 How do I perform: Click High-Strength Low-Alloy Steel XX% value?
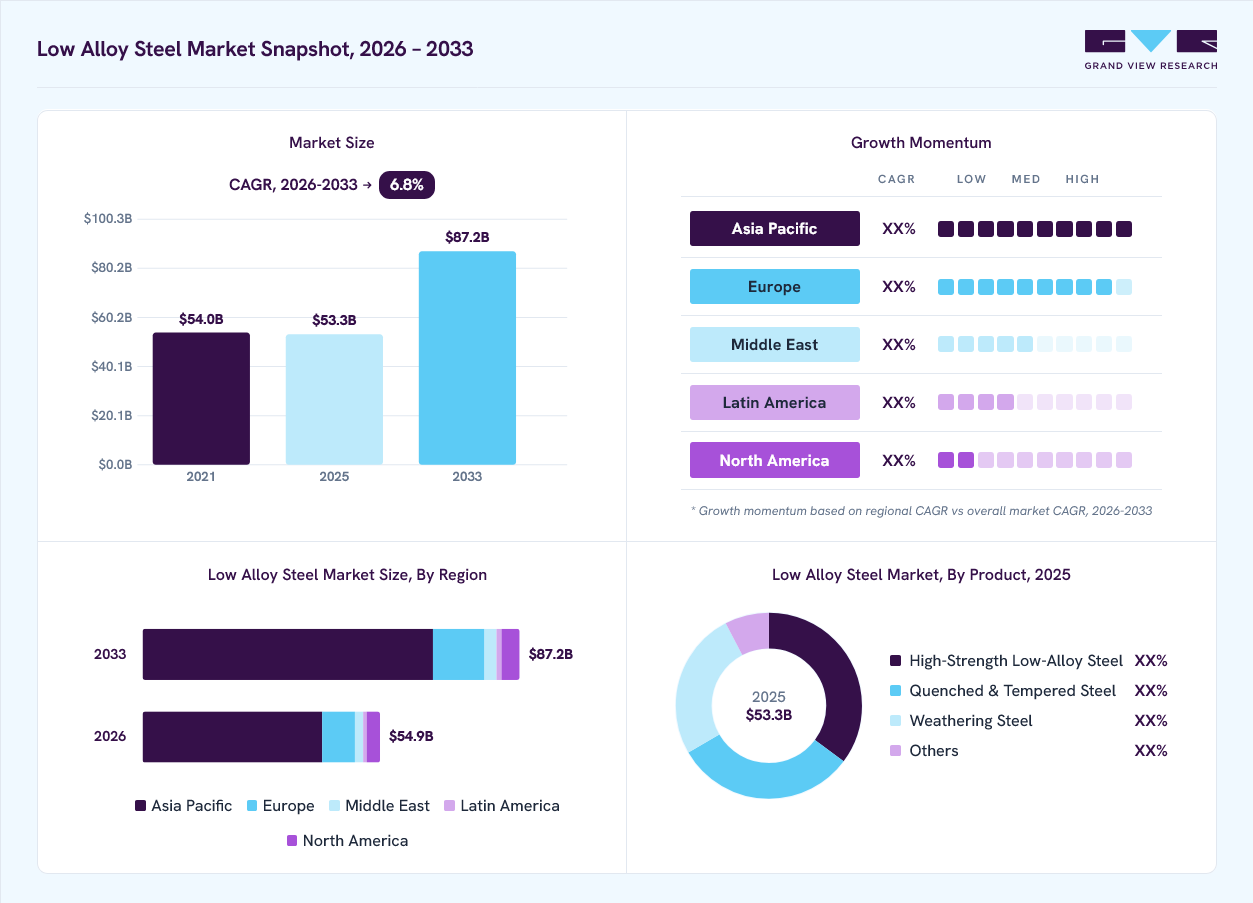pyautogui.click(x=1151, y=661)
